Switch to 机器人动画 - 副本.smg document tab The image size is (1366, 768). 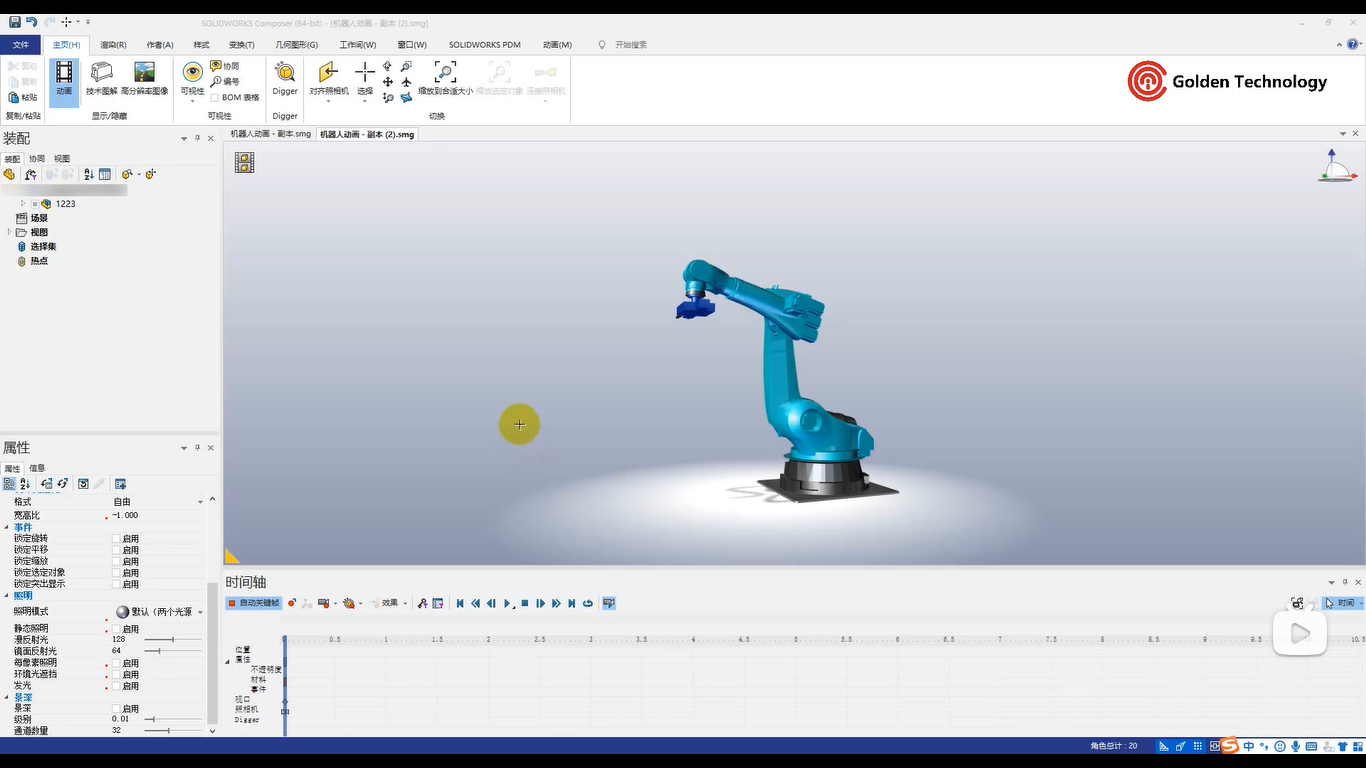(x=270, y=134)
